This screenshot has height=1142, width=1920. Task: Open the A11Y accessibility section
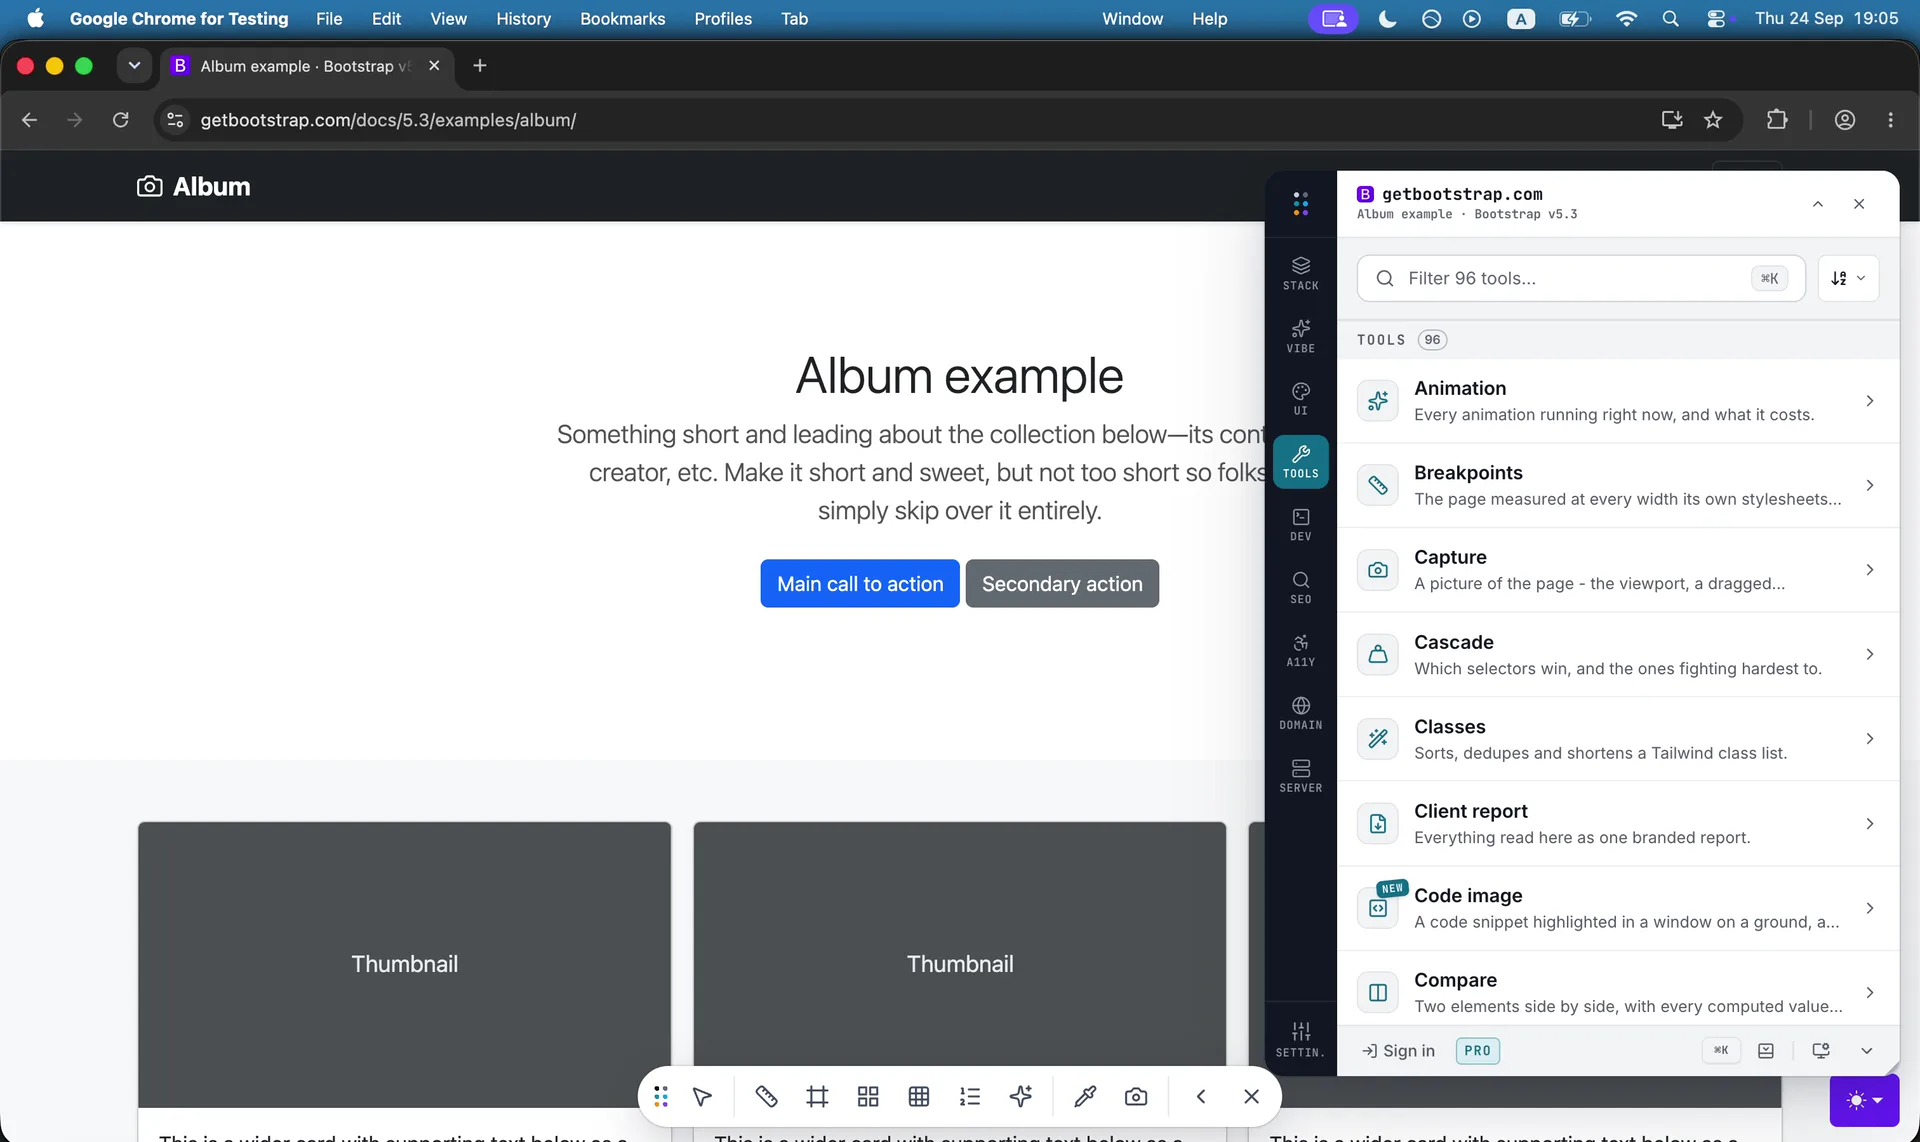1300,651
